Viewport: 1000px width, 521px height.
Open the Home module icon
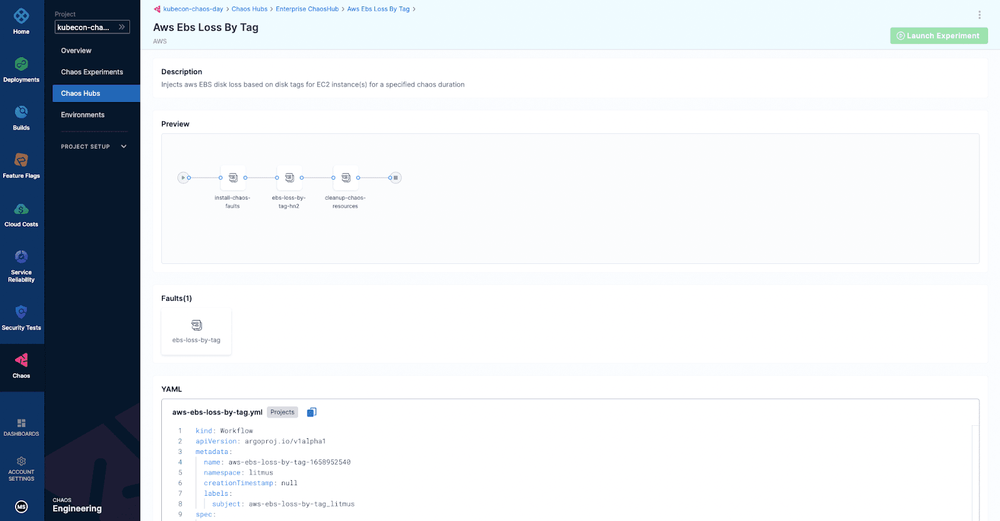pyautogui.click(x=21, y=16)
